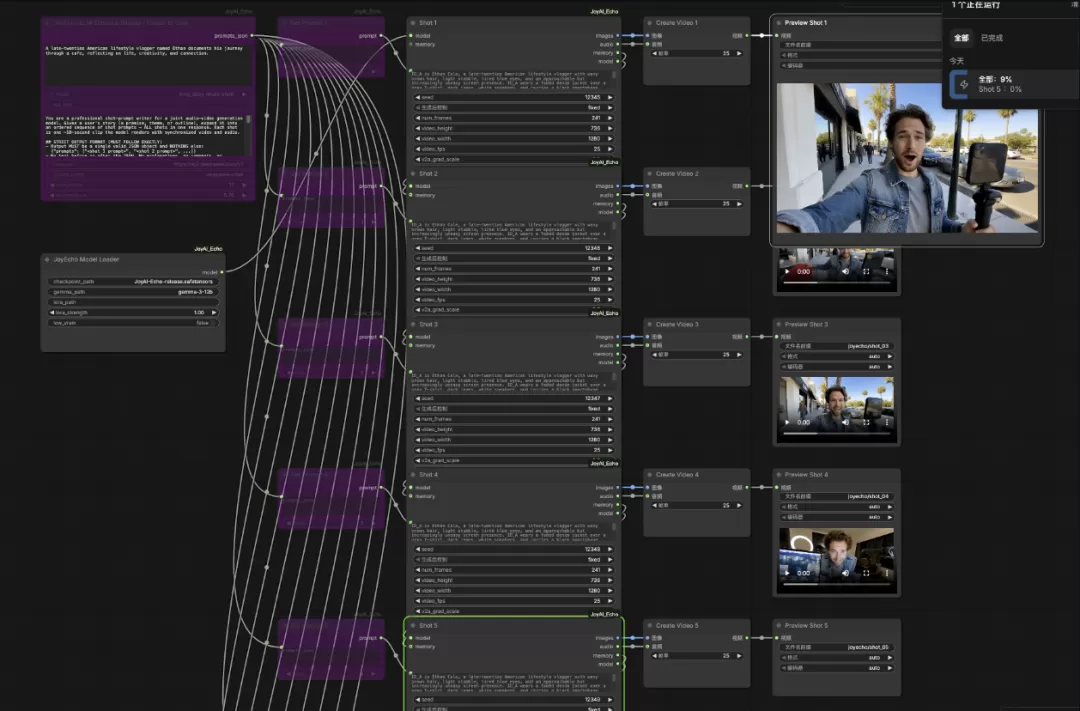Edit the gemma_path field in JoyEcho Model Loader
This screenshot has width=1080, height=711.
(x=134, y=291)
